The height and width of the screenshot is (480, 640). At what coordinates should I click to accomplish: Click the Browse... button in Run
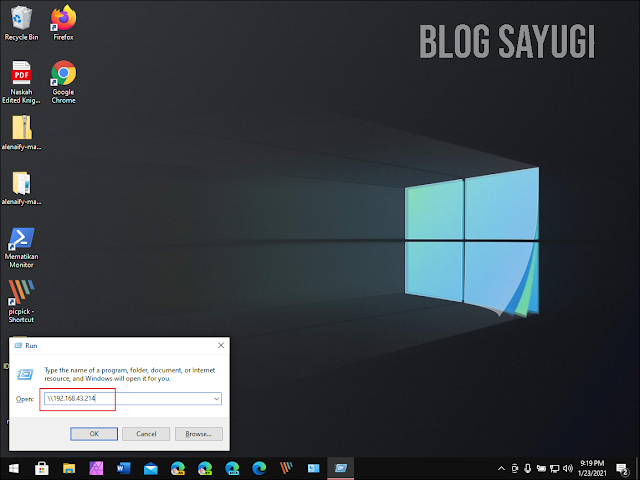point(198,434)
